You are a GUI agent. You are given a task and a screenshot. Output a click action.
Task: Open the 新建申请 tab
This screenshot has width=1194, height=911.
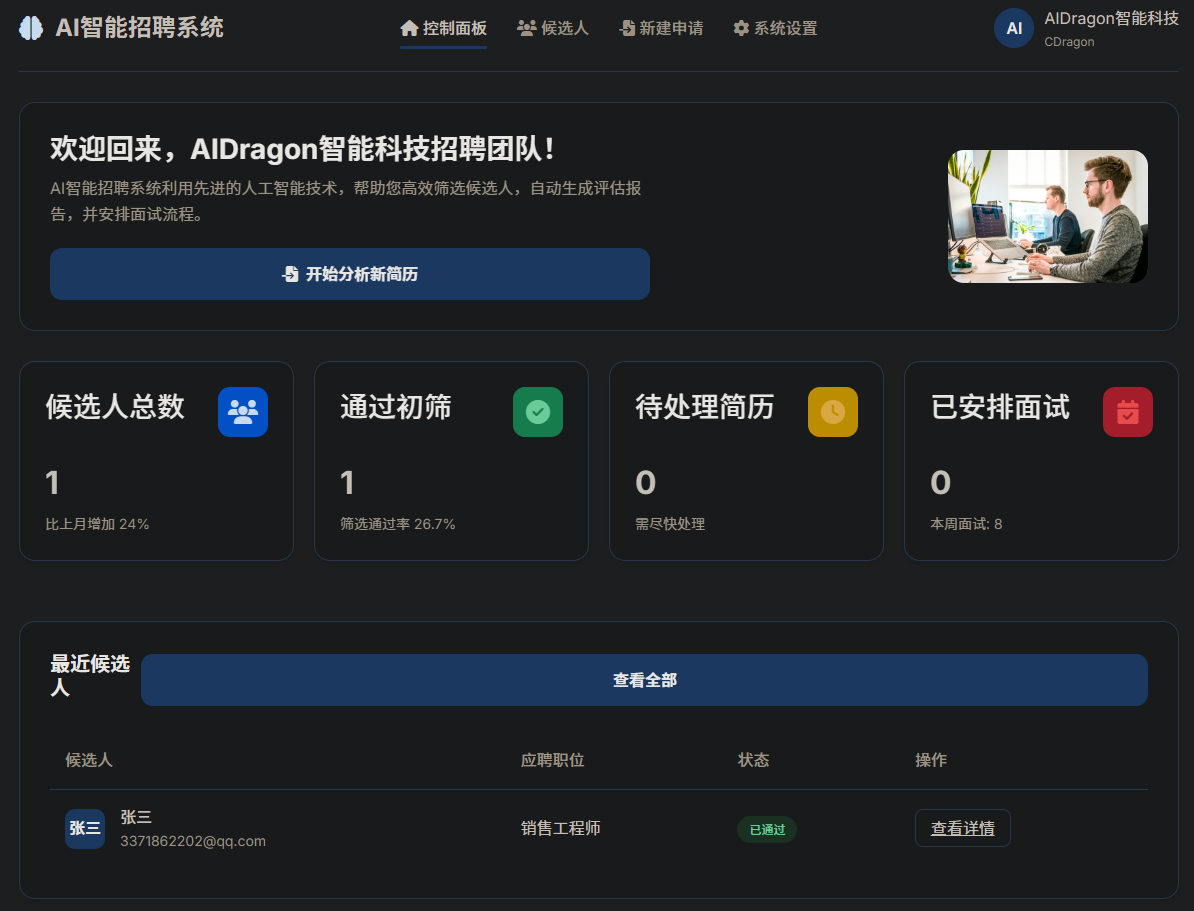661,28
